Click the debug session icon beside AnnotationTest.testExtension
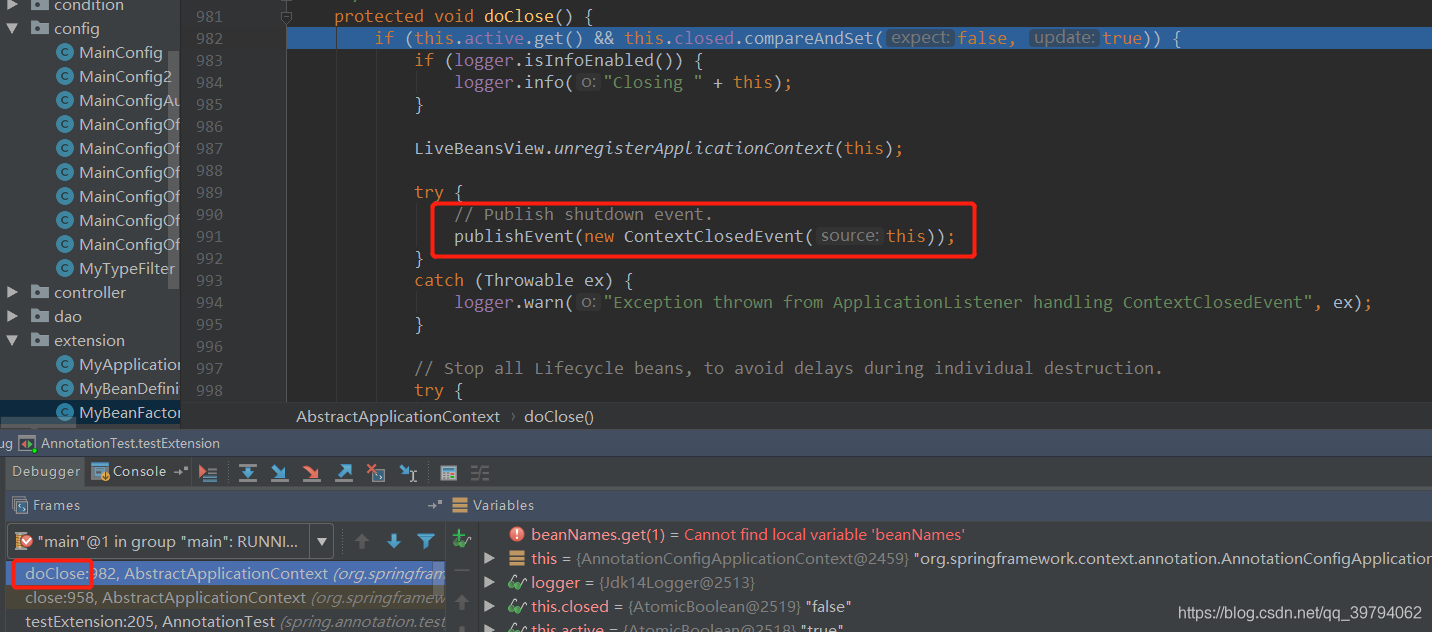Image resolution: width=1432 pixels, height=632 pixels. 27,443
